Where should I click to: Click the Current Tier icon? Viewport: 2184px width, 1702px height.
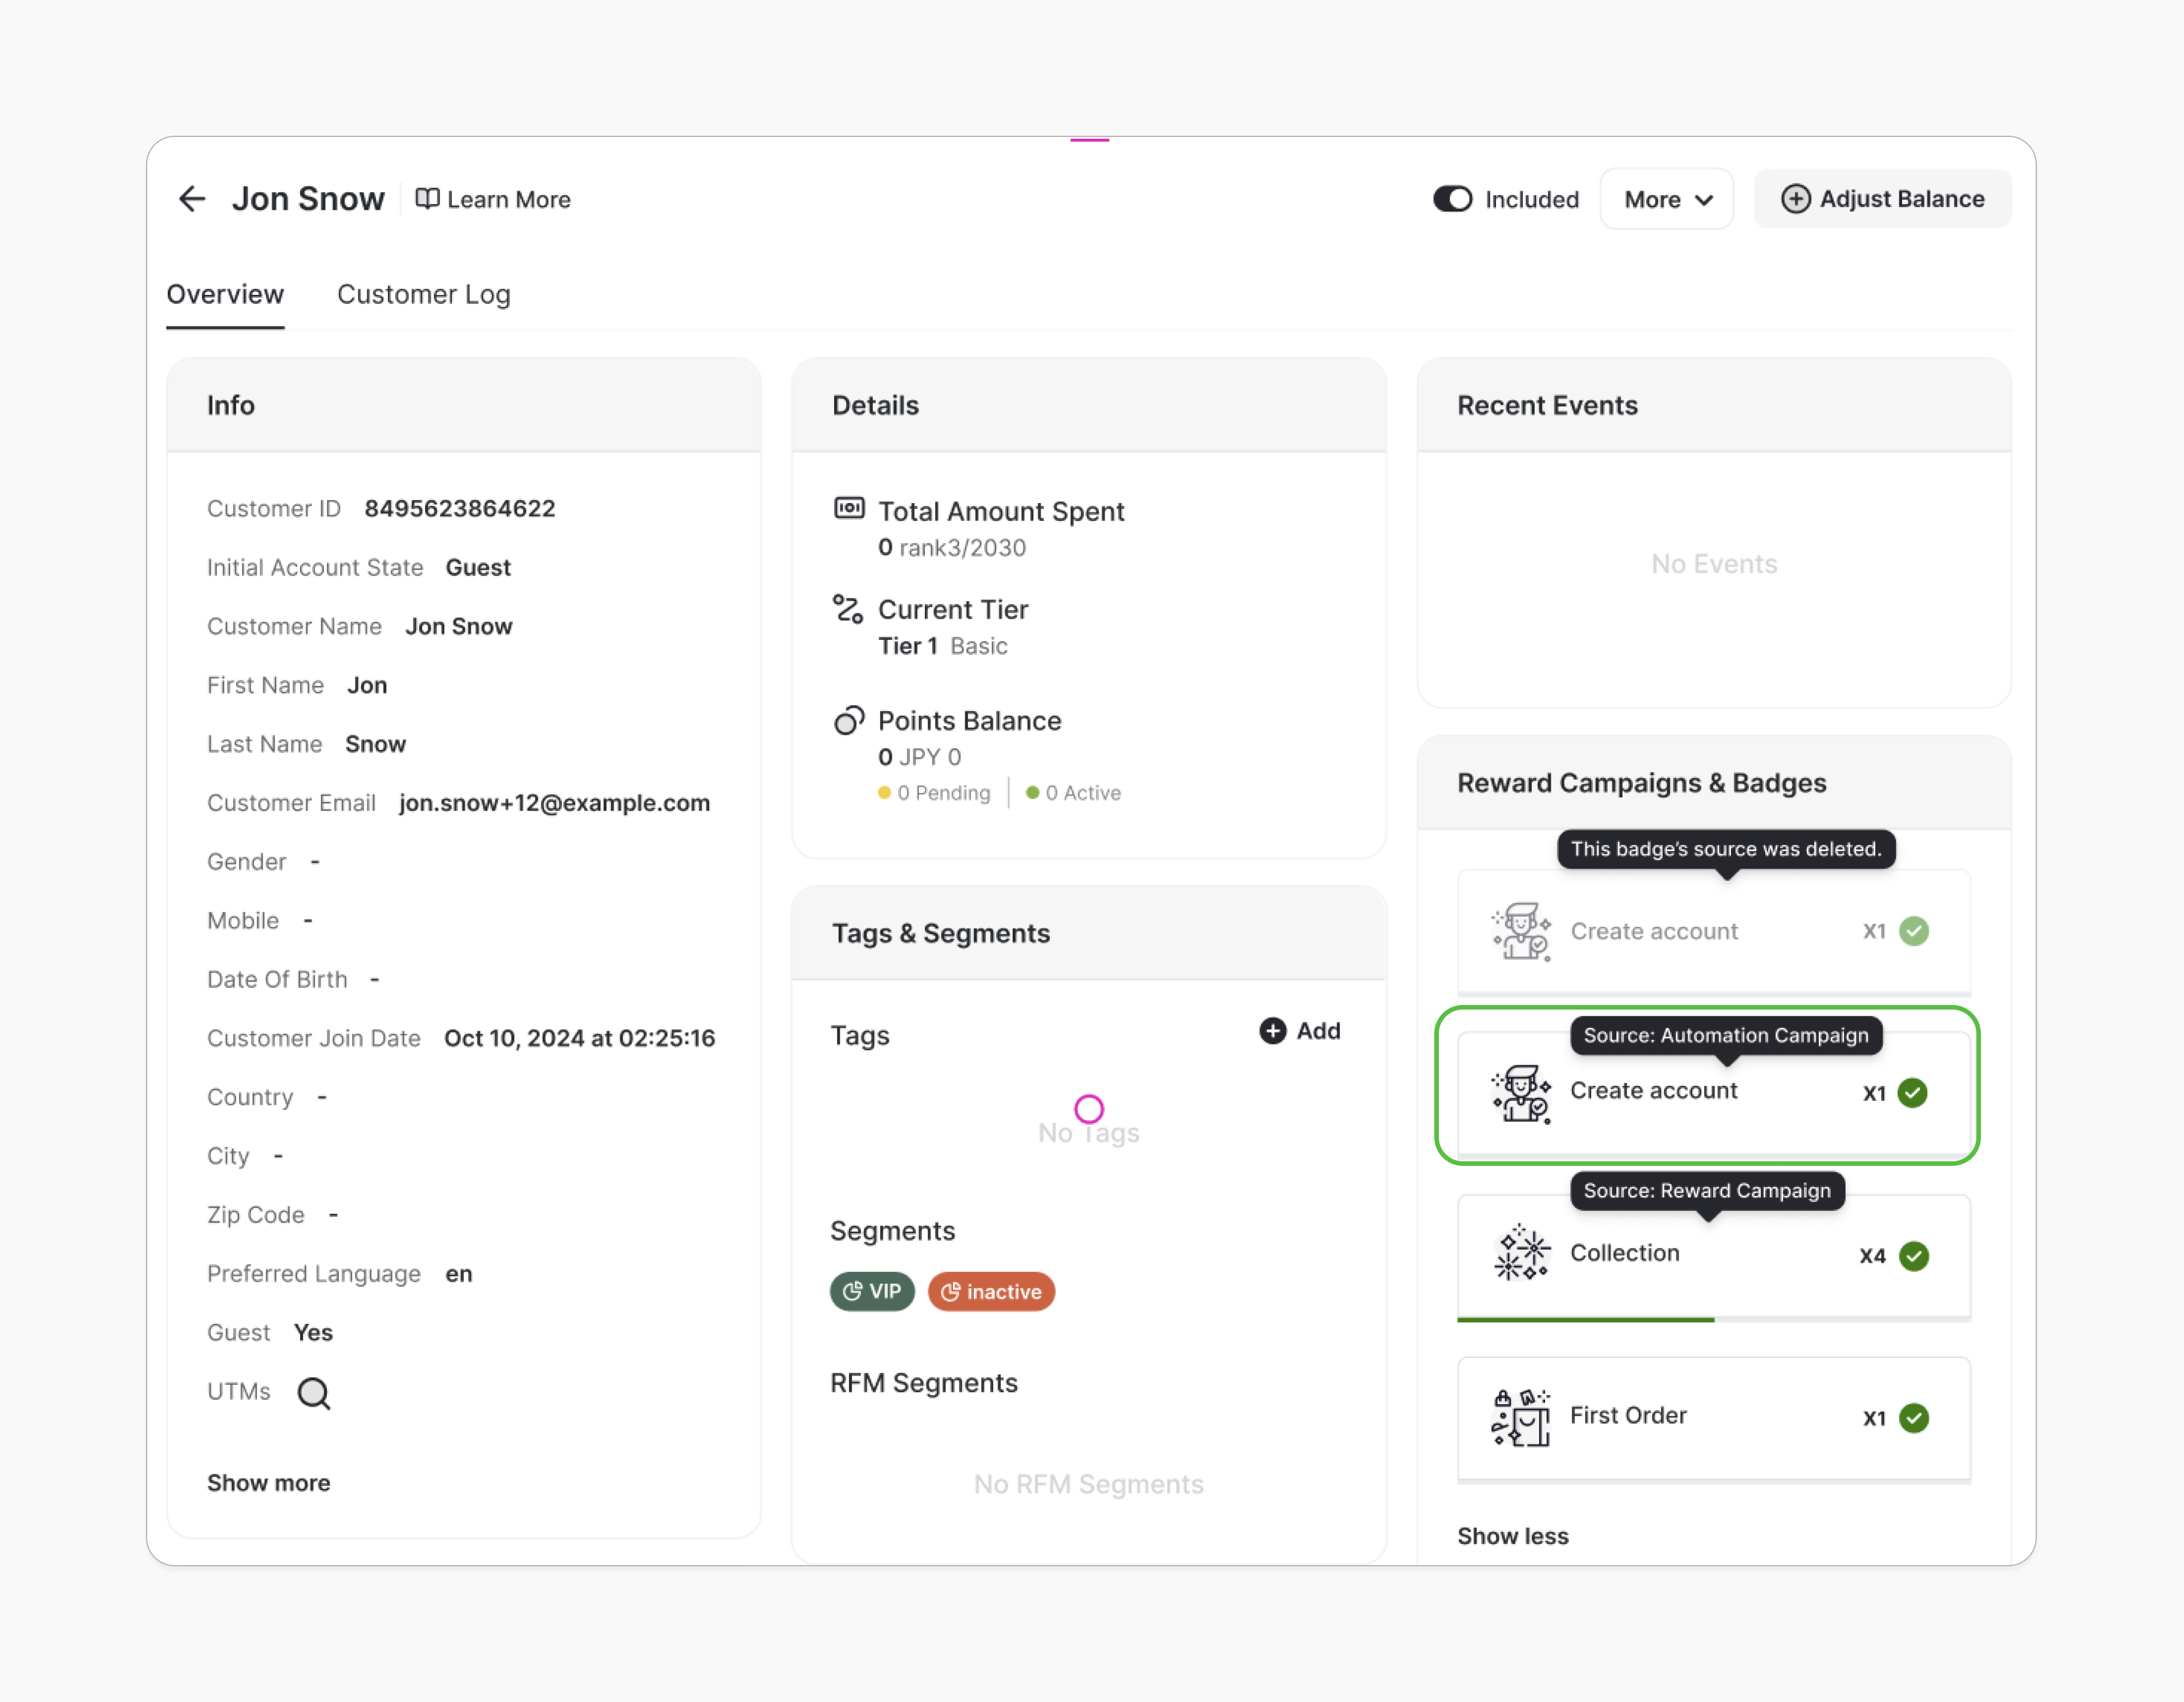pos(848,609)
